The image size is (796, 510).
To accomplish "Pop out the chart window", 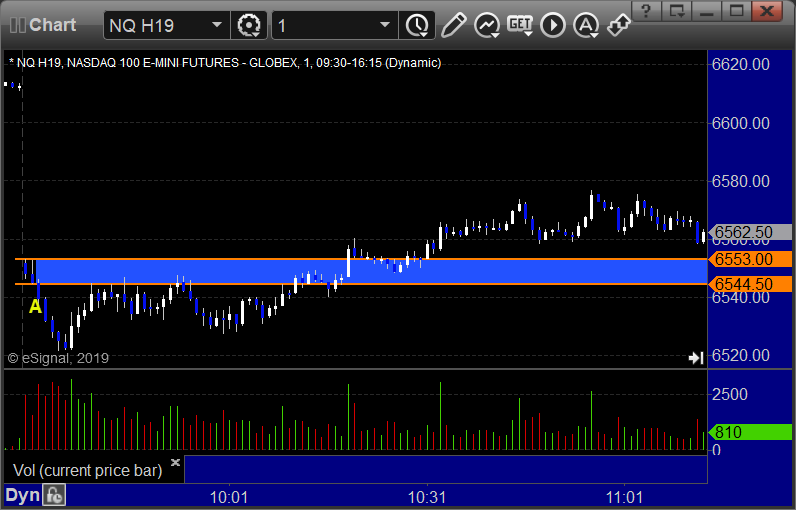I will click(677, 10).
